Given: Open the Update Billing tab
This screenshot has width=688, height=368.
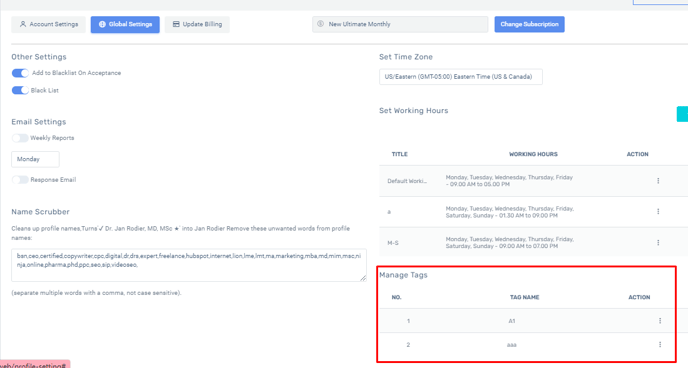Looking at the screenshot, I should coord(197,25).
